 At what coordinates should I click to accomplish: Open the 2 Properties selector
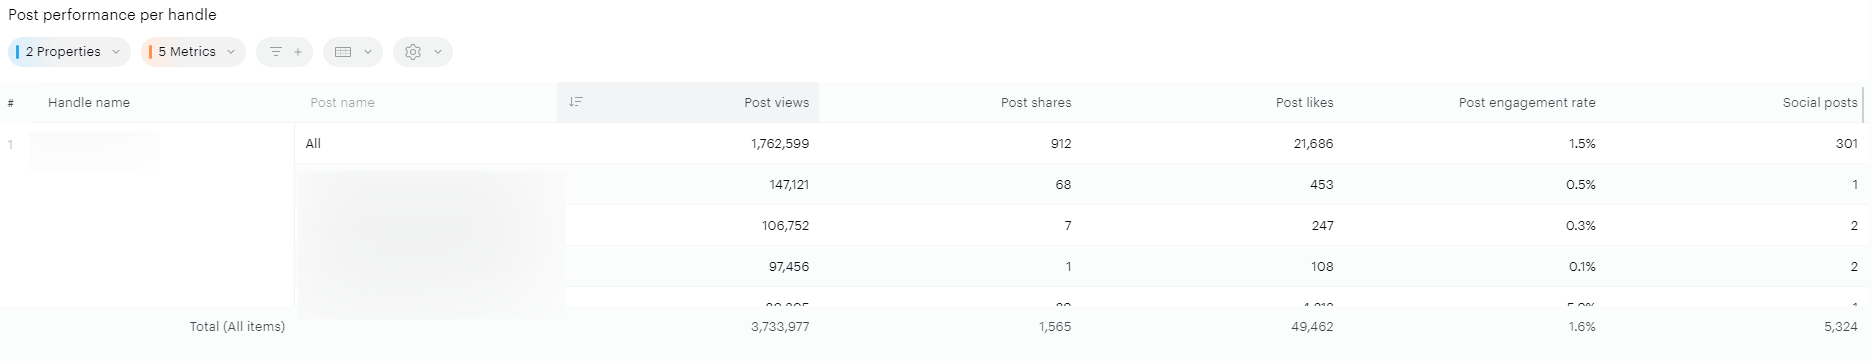click(69, 52)
